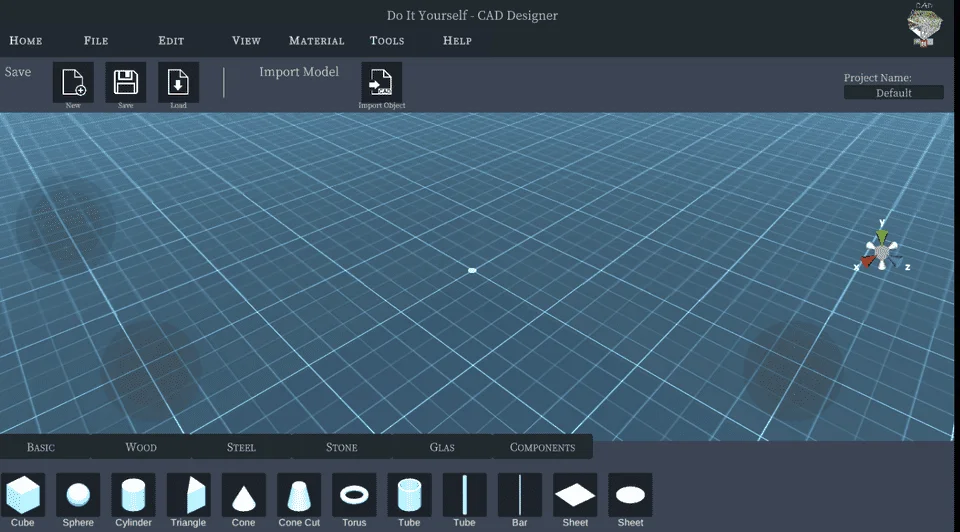Click the XYZ axis orientation gizmo
960x532 pixels.
pyautogui.click(x=882, y=250)
